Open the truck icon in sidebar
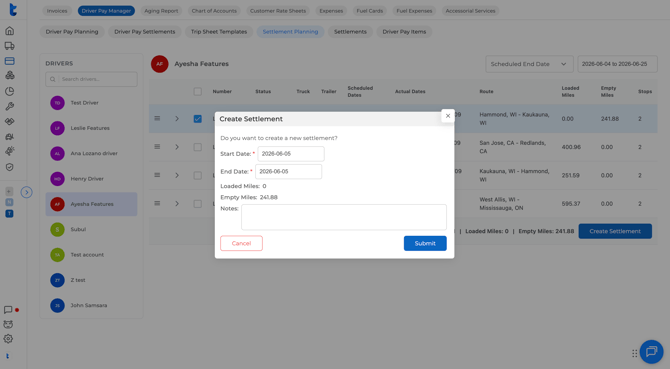670x369 pixels. pos(9,46)
